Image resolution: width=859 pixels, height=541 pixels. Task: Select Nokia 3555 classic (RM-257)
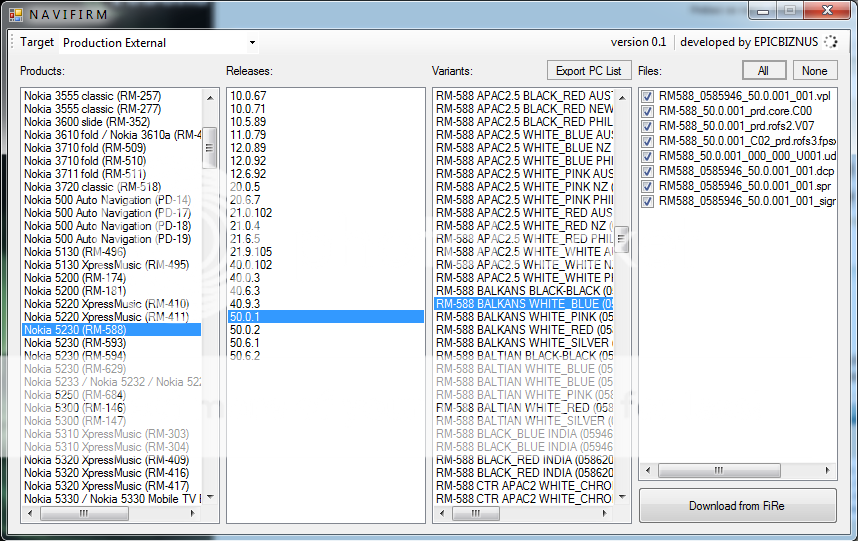111,96
